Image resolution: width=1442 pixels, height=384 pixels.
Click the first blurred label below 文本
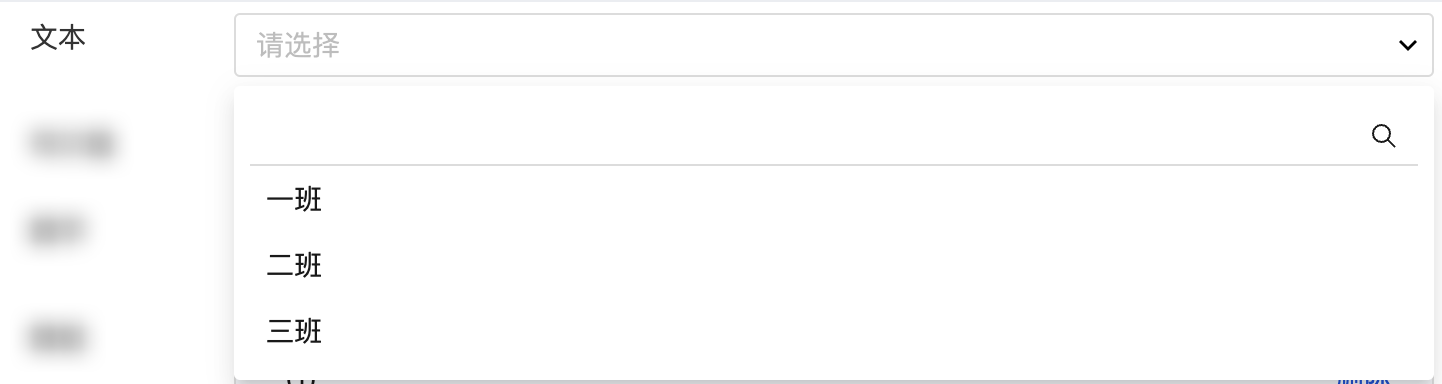pyautogui.click(x=72, y=144)
